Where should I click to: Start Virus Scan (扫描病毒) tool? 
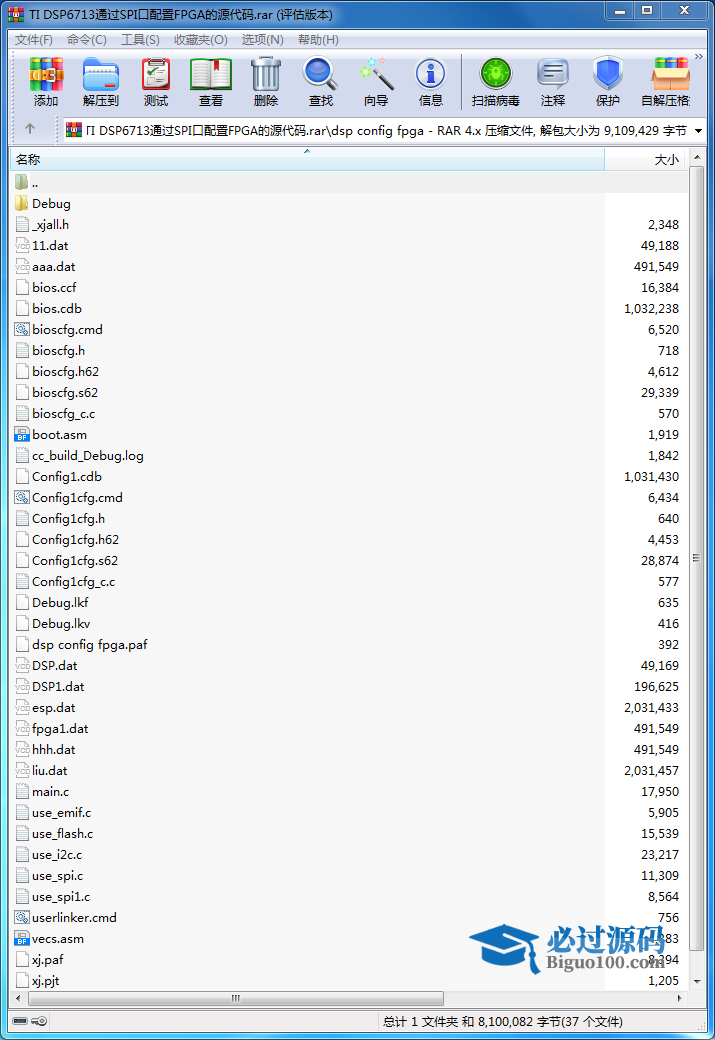click(495, 80)
